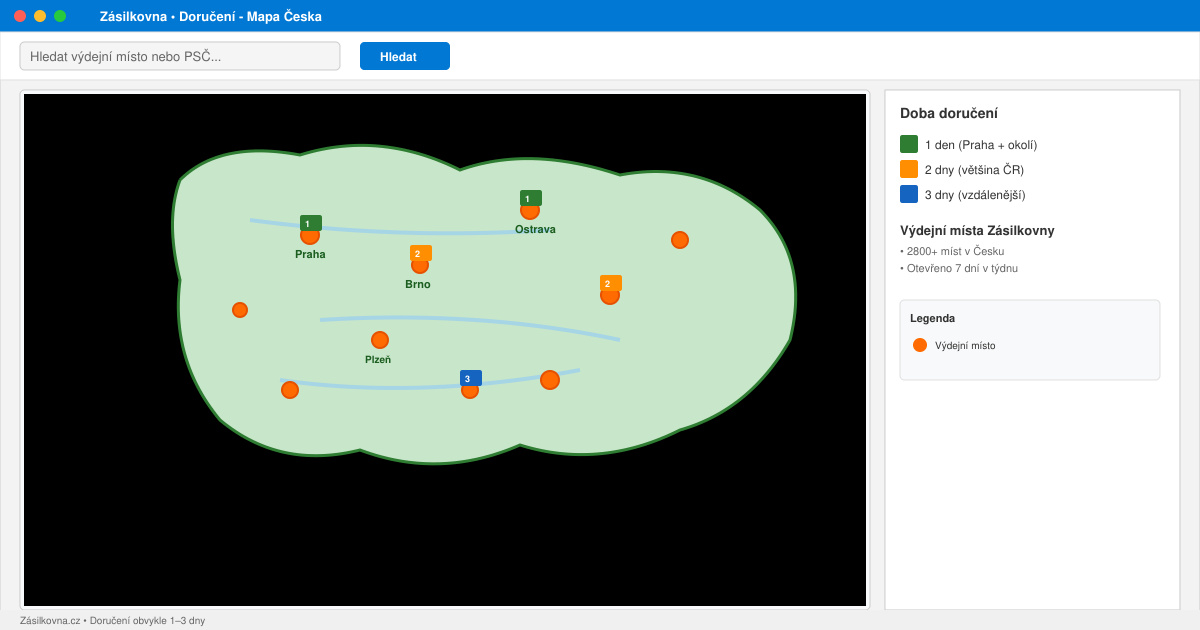Click the marker right of the blue 3-day pin
Viewport: 1200px width, 630px height.
(x=550, y=380)
